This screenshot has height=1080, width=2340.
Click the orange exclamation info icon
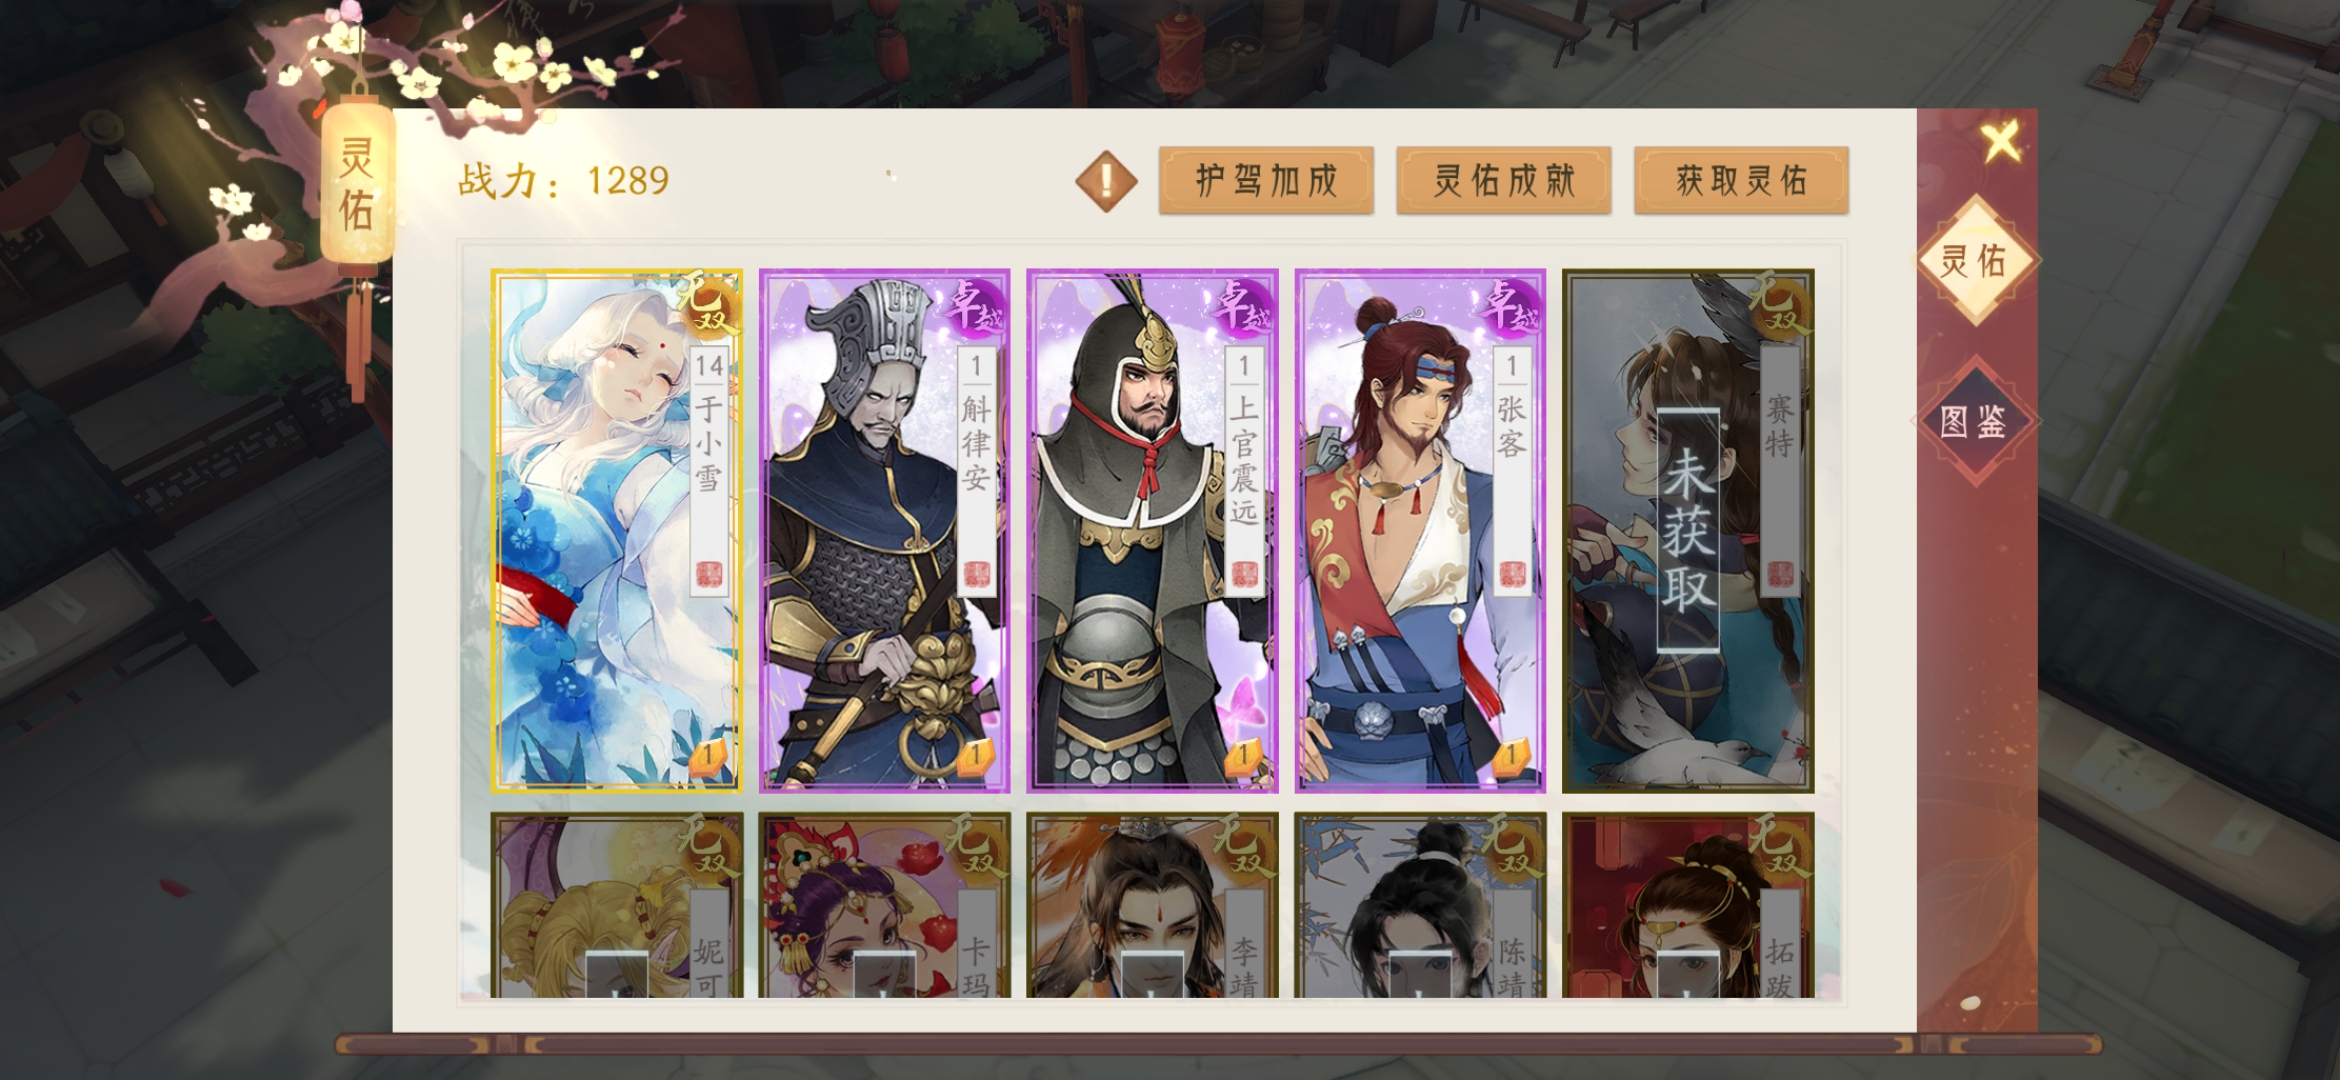click(1106, 181)
